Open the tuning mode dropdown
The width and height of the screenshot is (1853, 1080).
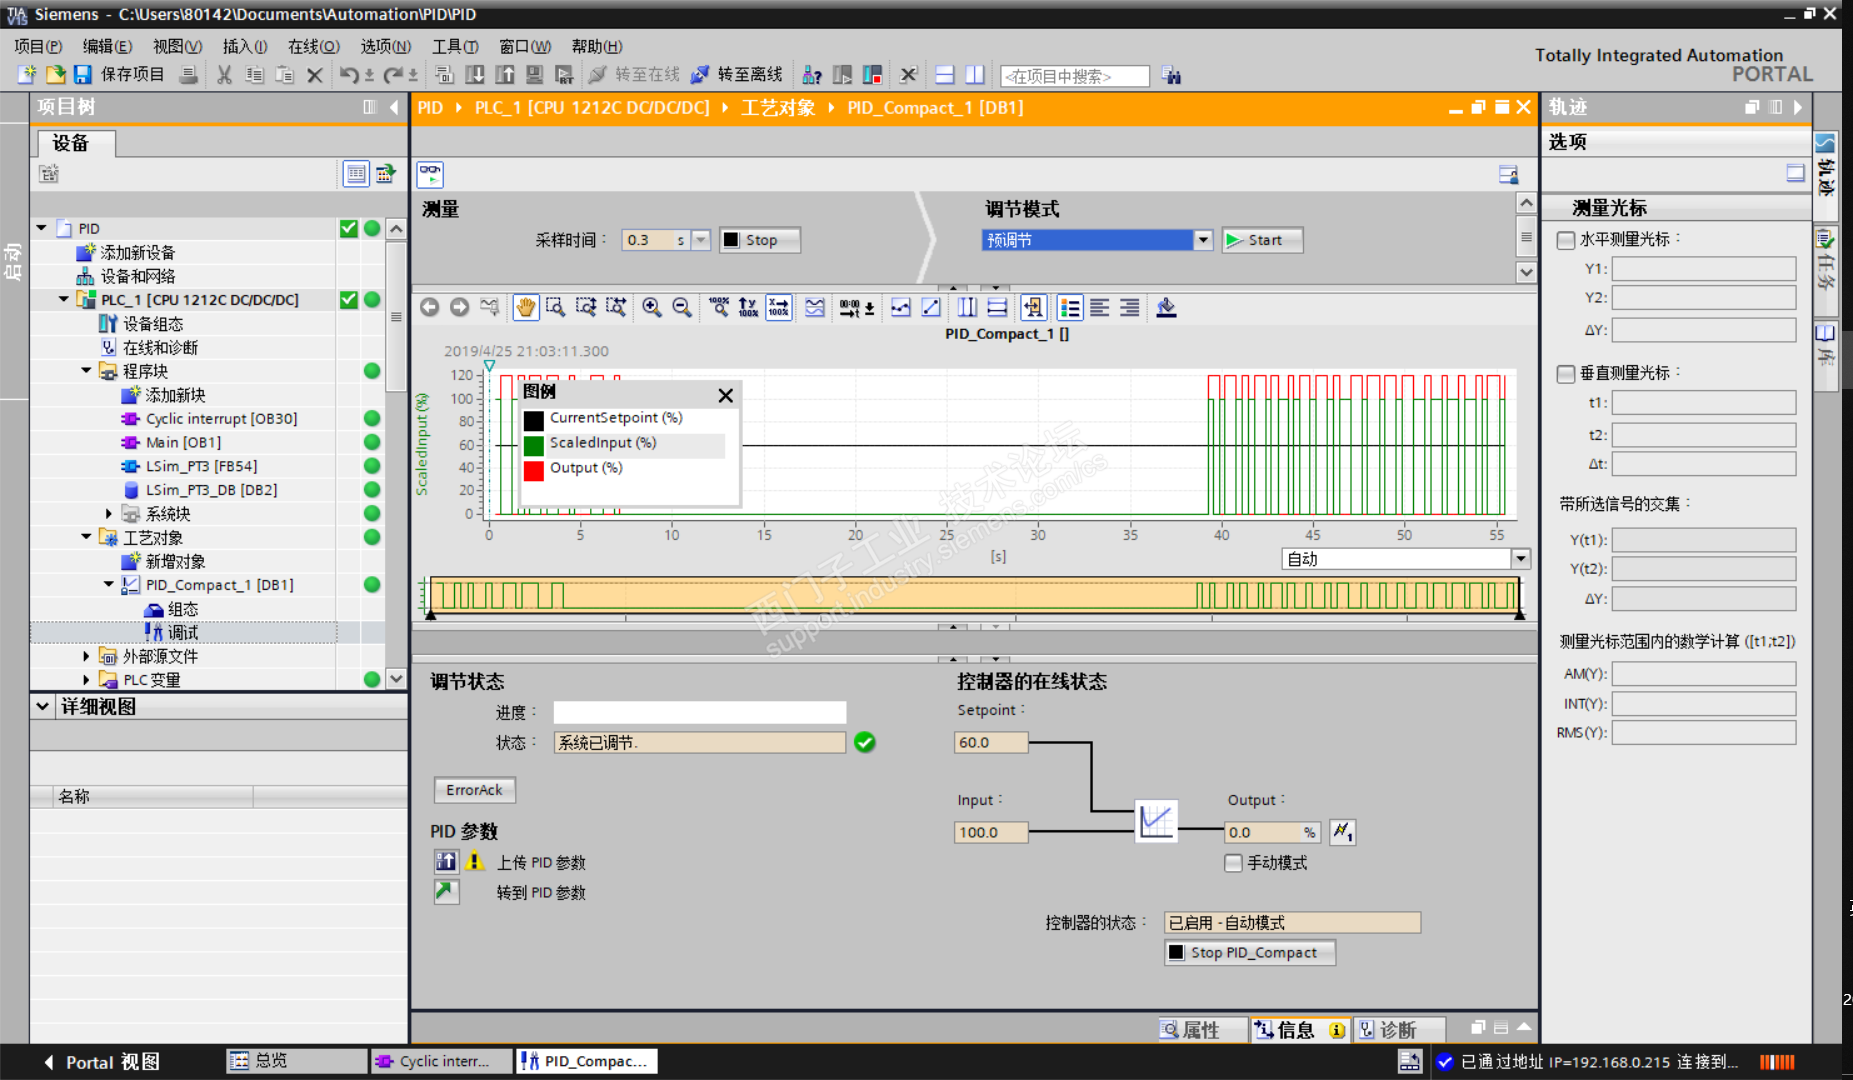coord(1203,240)
